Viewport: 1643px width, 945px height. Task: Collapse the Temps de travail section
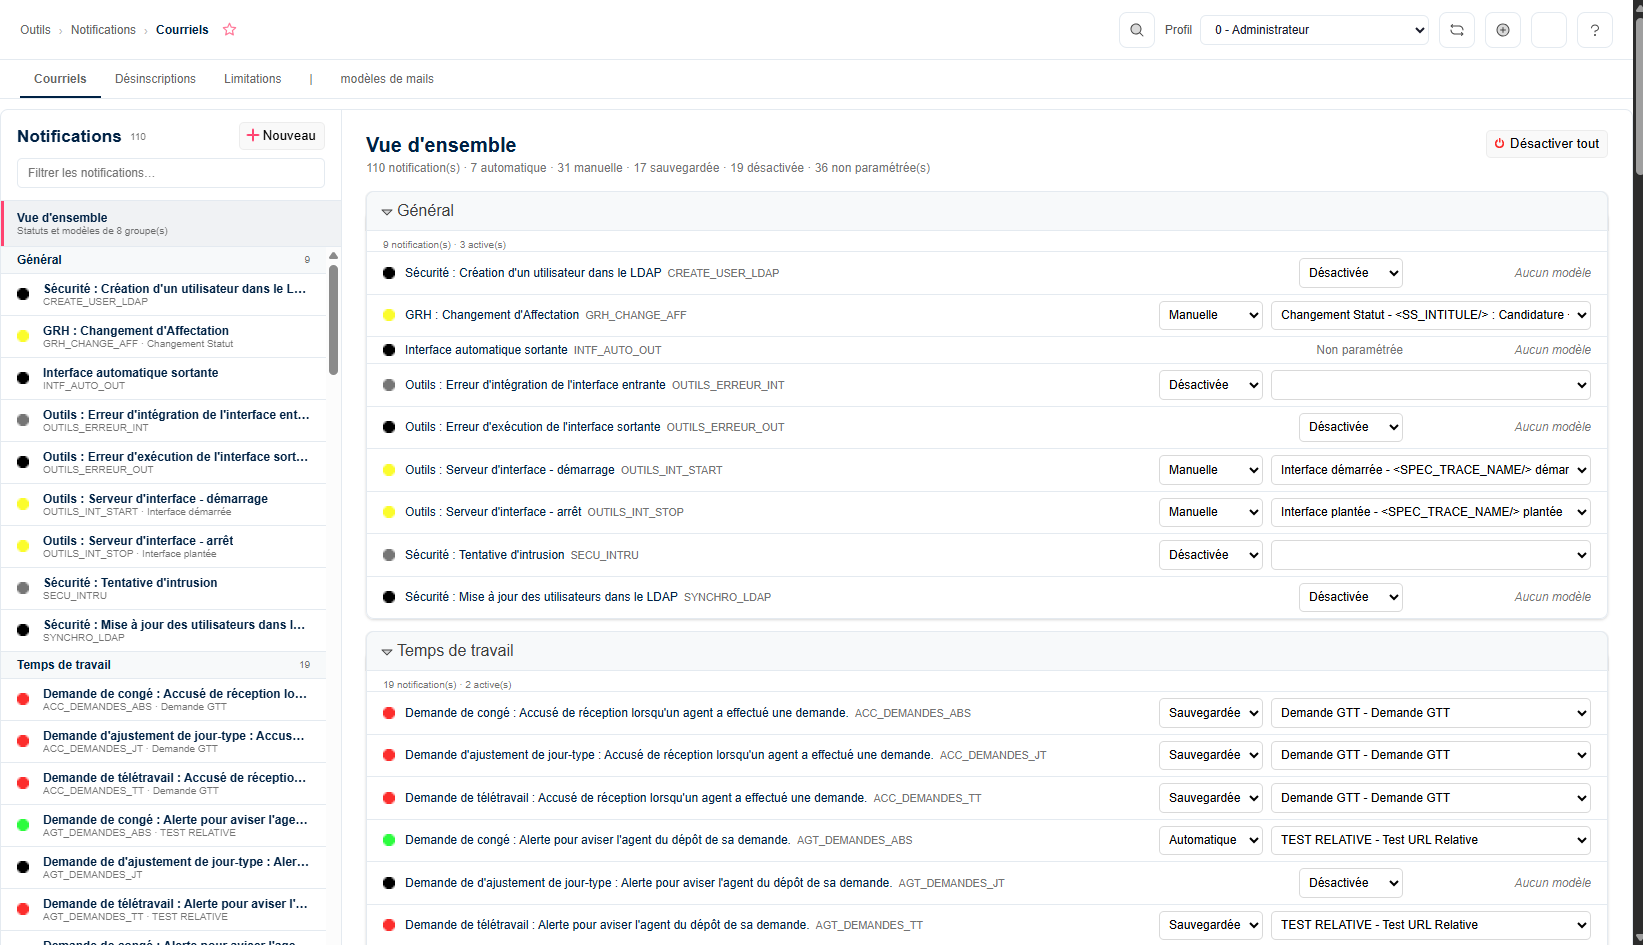click(386, 651)
